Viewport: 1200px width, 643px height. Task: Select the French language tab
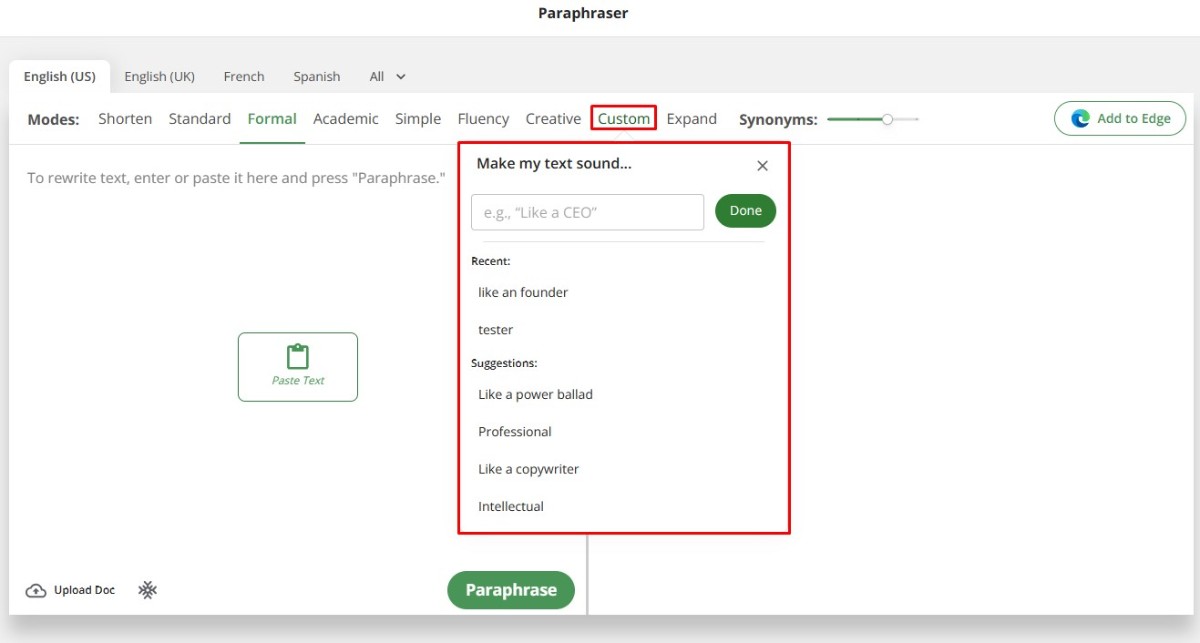244,76
